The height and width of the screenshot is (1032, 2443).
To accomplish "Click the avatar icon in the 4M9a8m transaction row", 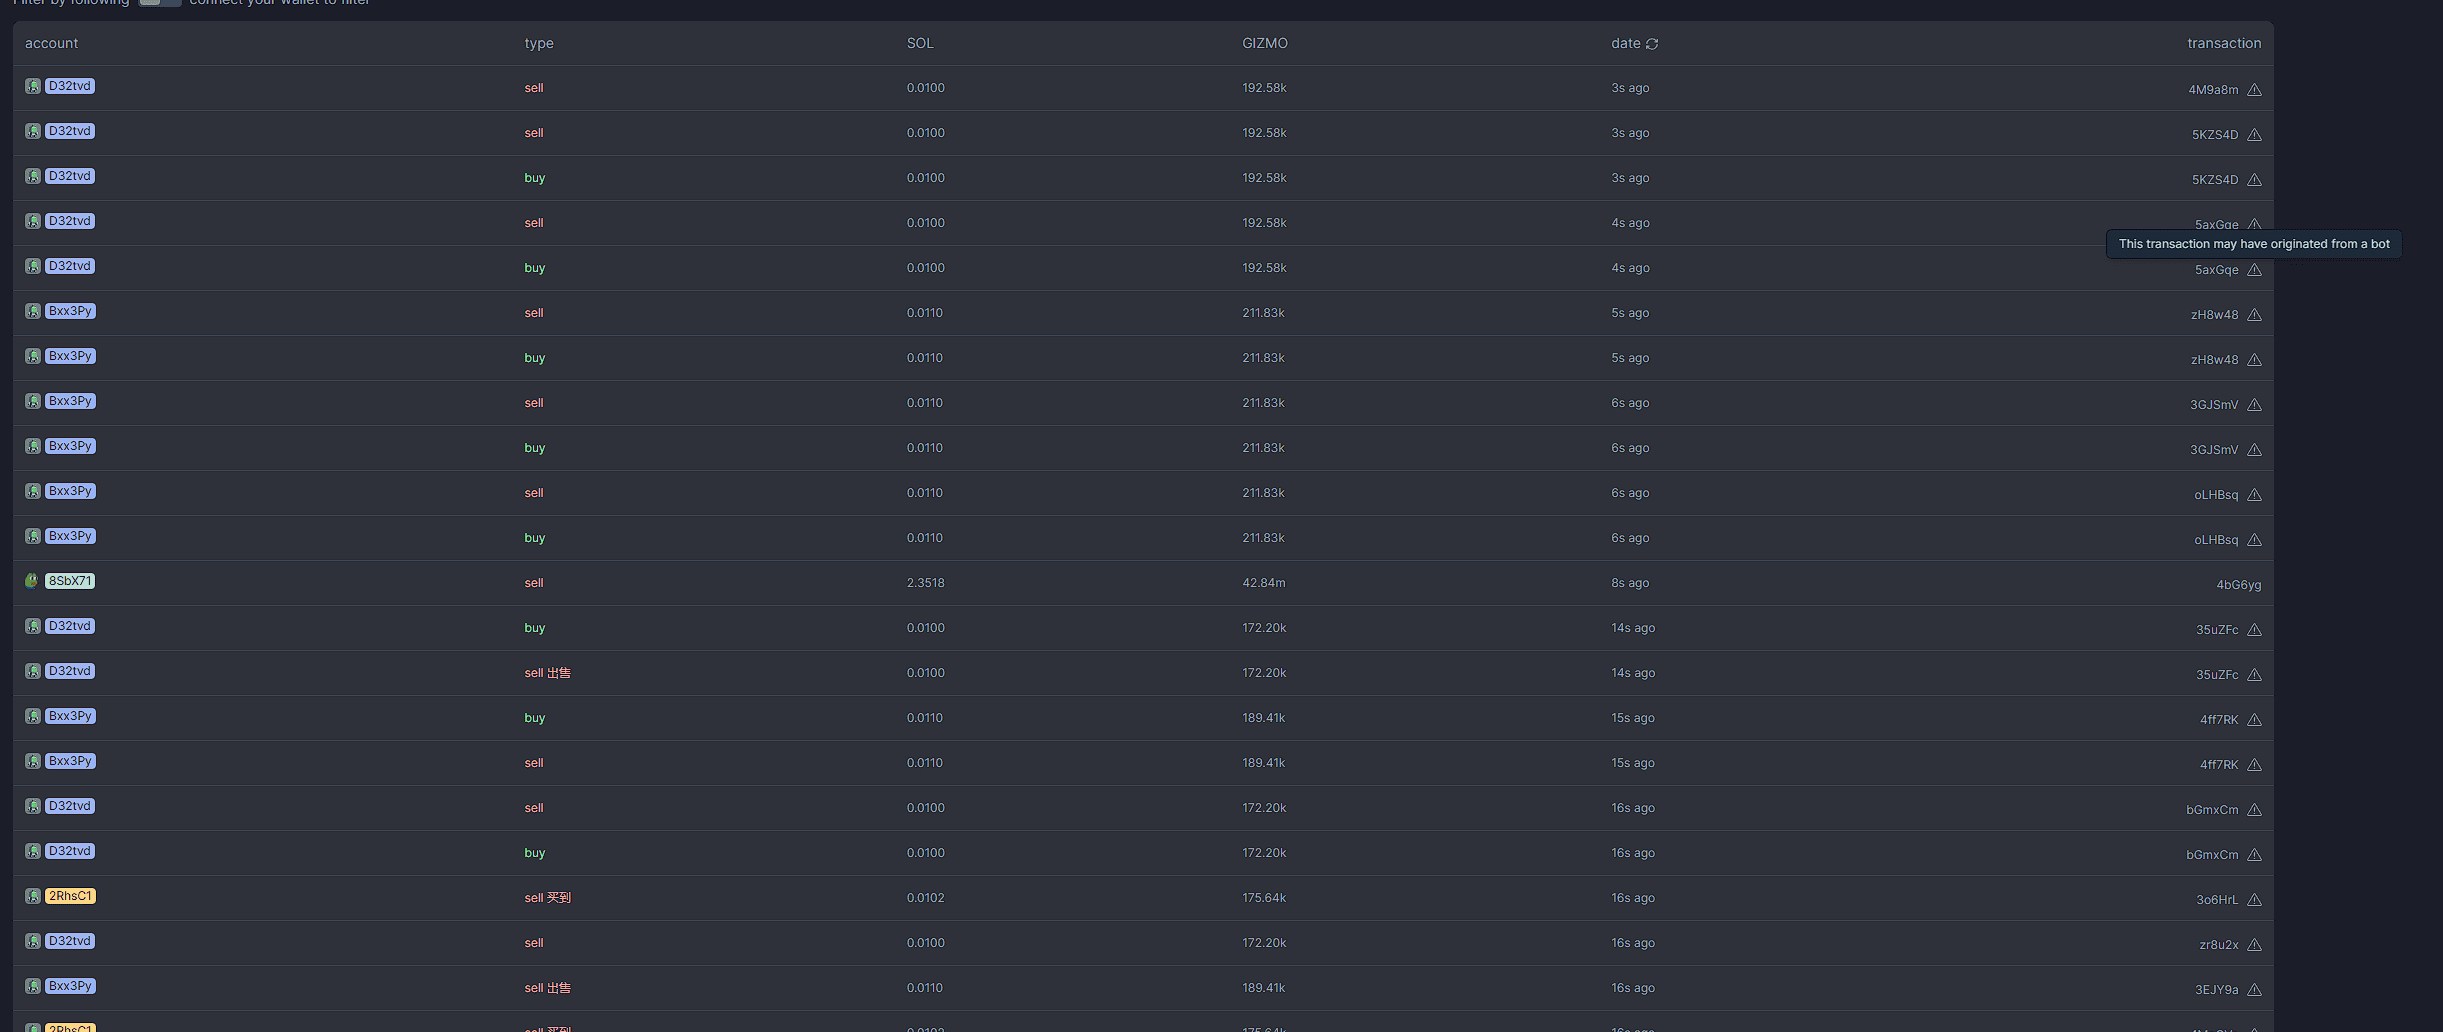I will 33,86.
